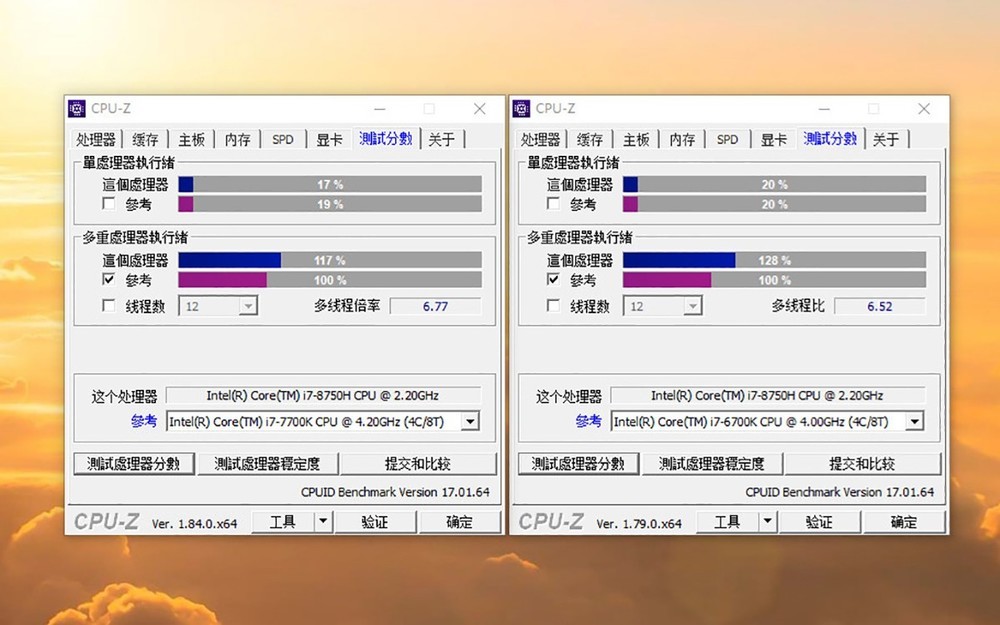Minimize the right CPU-Z window
The image size is (1000, 625).
point(824,109)
